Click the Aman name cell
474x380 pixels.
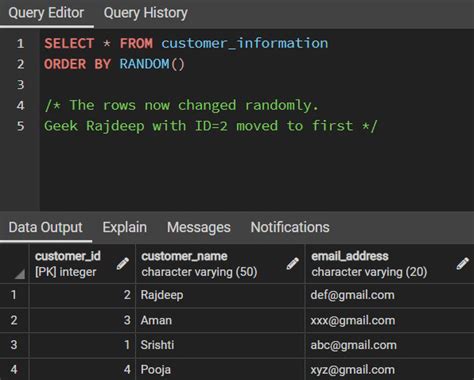[220, 320]
